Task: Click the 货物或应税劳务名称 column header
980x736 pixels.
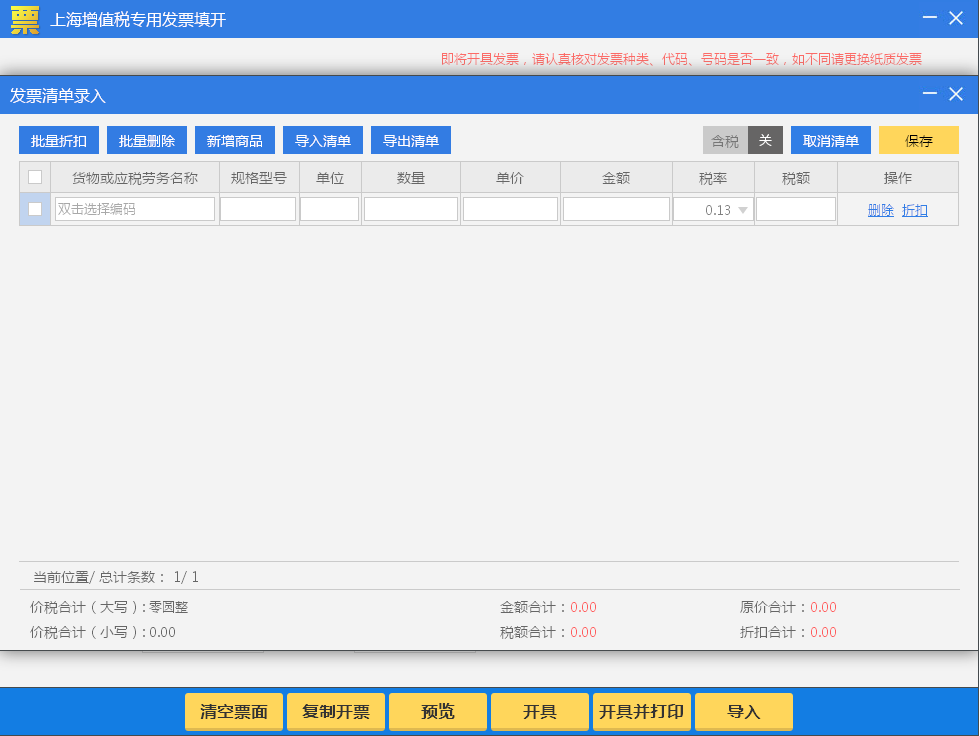Action: [135, 178]
